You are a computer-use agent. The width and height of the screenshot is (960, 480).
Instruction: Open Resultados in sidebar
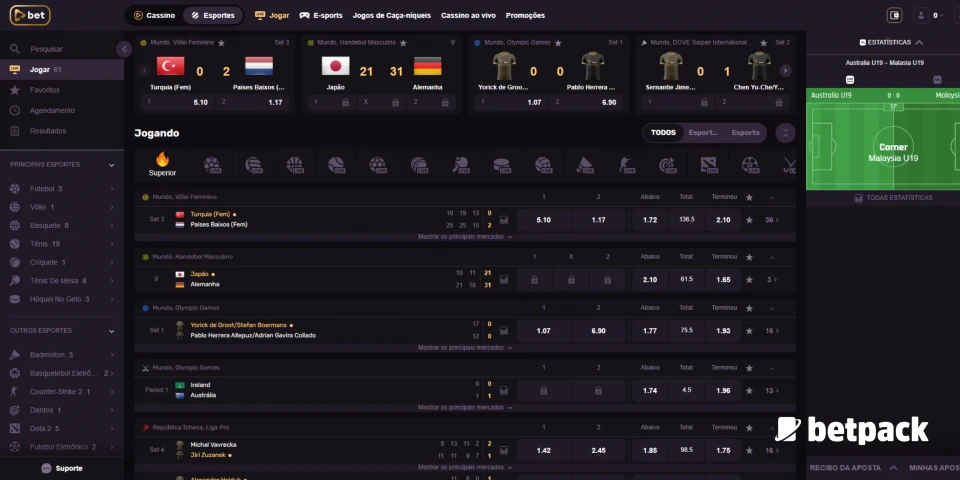(48, 131)
